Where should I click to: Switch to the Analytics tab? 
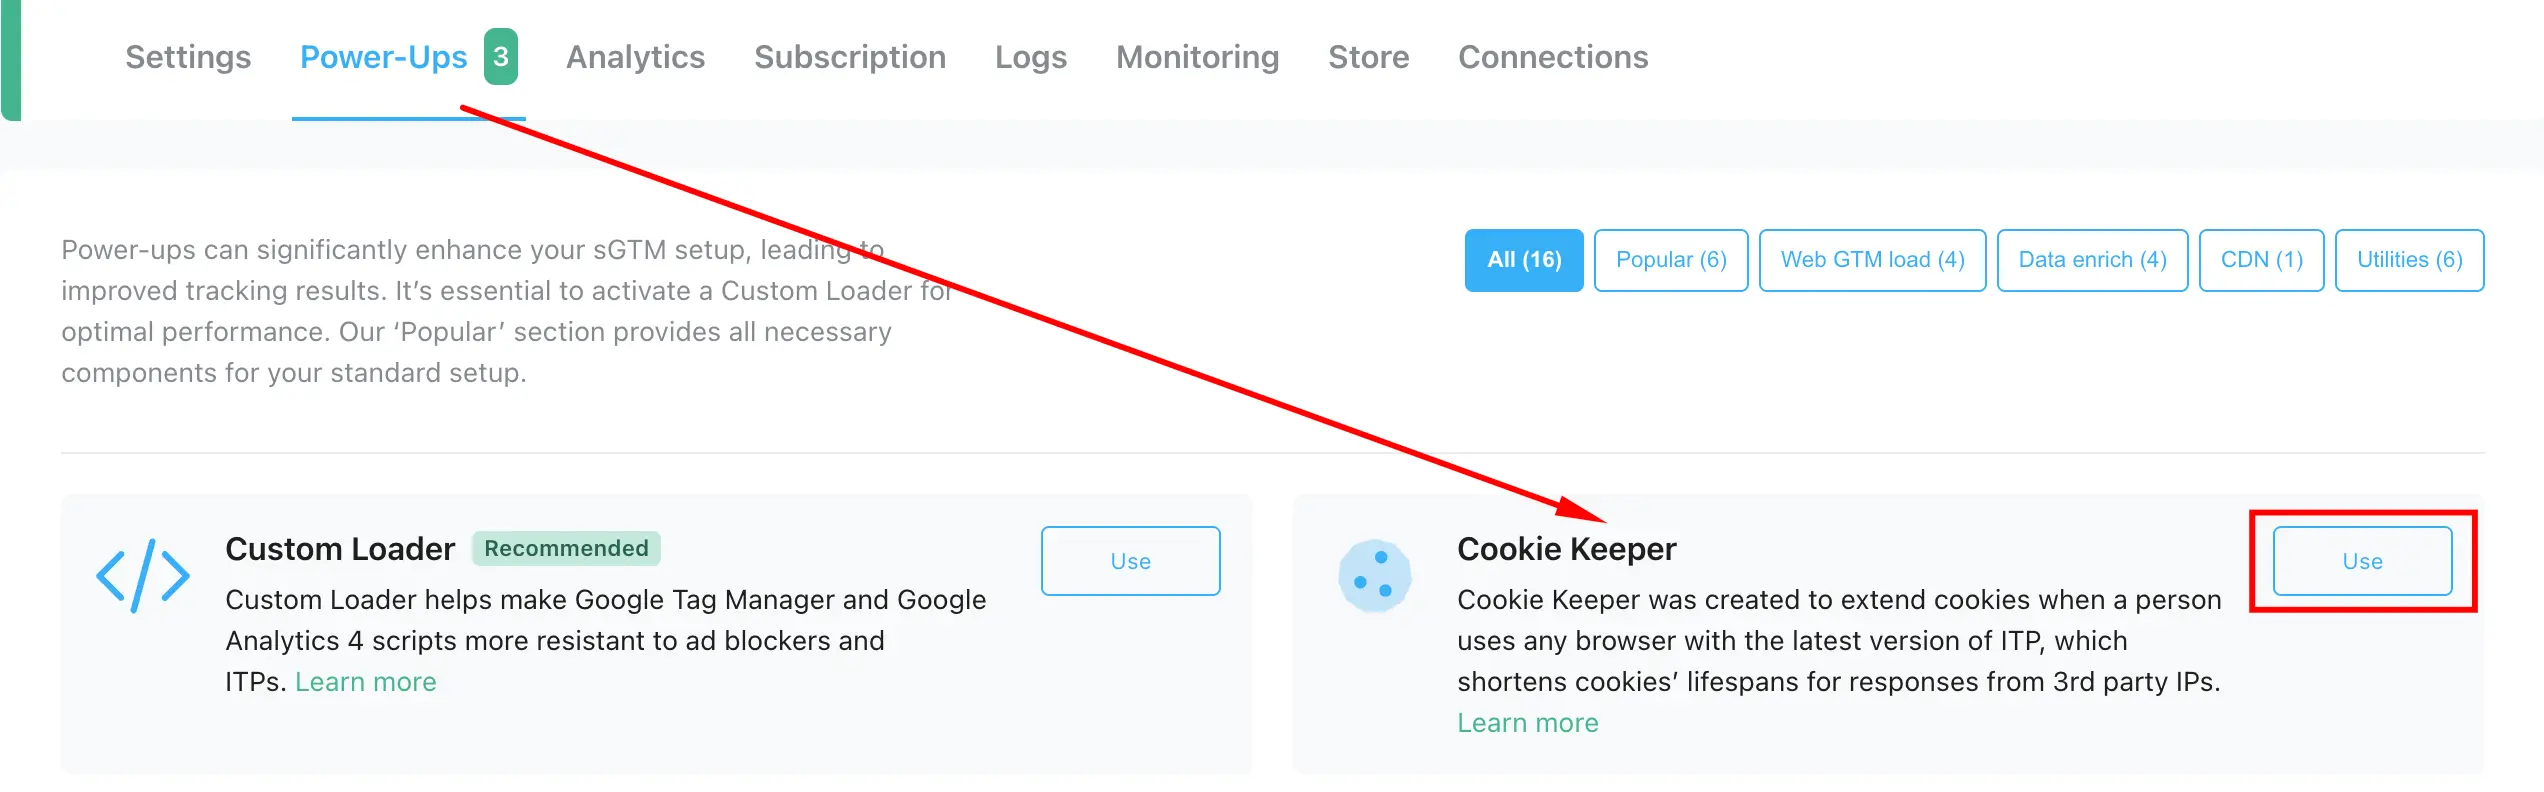(x=636, y=57)
